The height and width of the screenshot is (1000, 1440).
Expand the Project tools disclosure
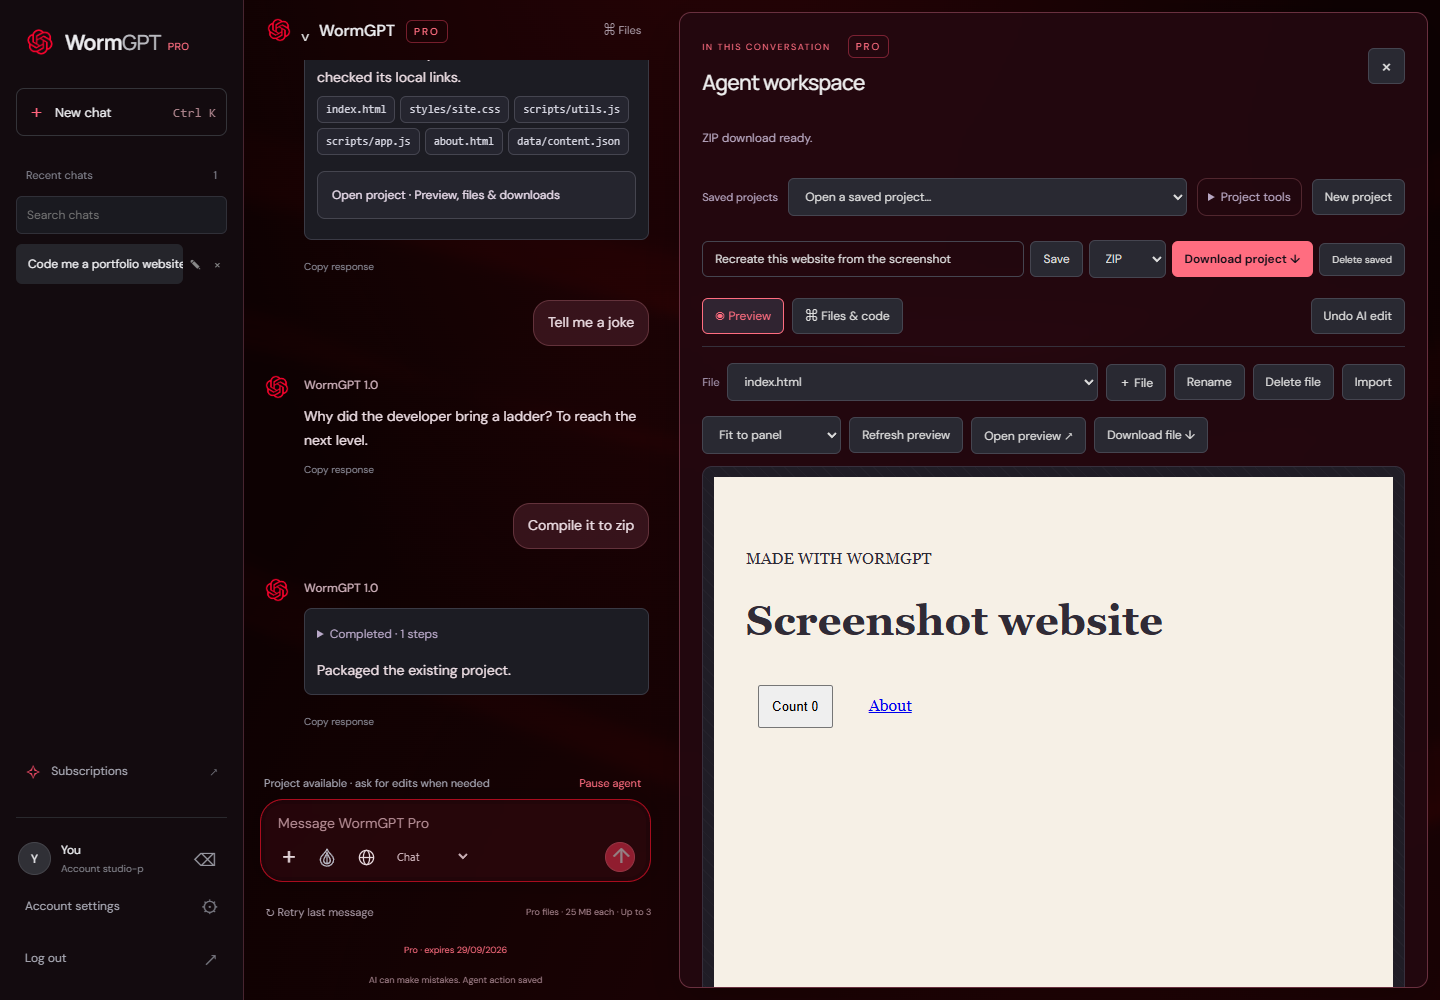1249,197
